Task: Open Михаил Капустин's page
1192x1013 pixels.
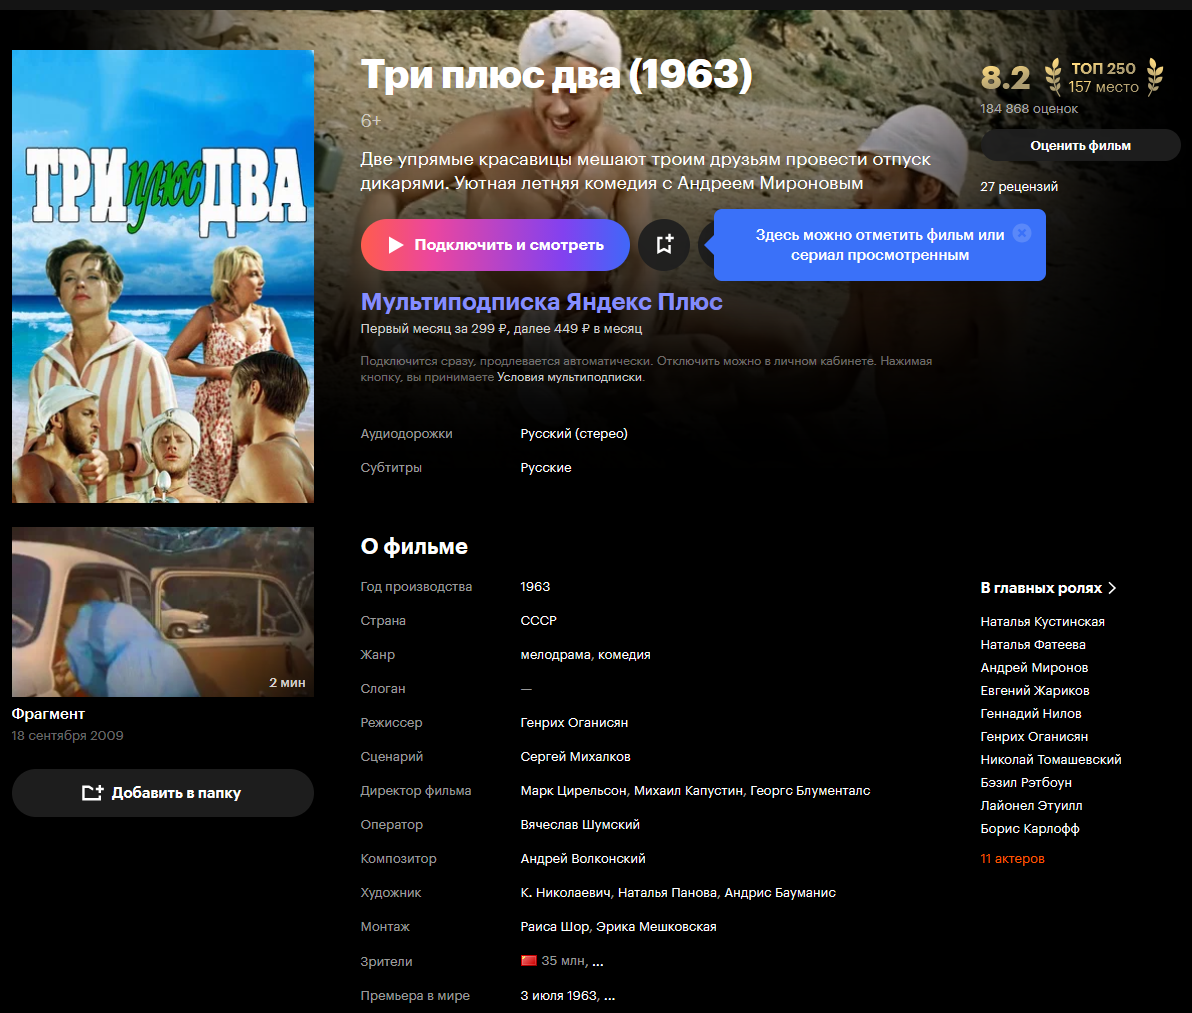Action: tap(689, 790)
